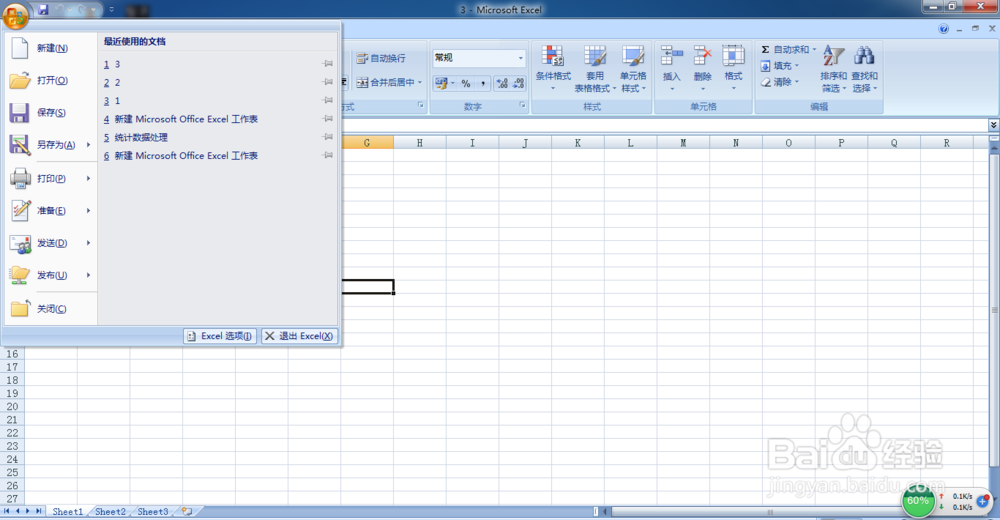Open Clear (清除) menu

coord(780,82)
